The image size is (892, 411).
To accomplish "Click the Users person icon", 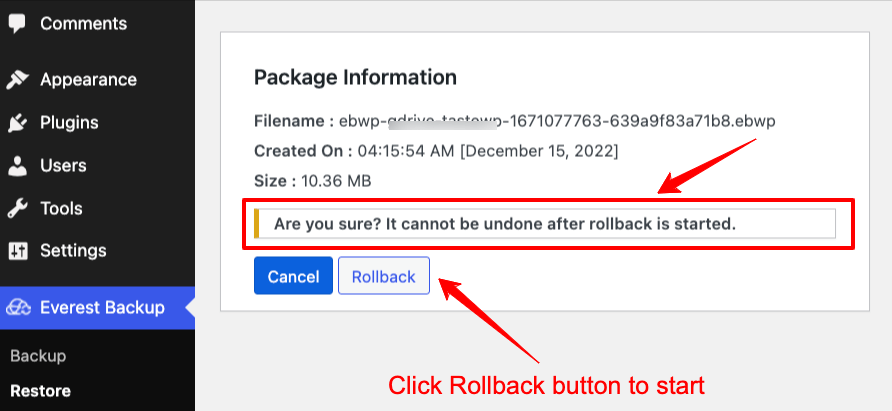I will (17, 166).
